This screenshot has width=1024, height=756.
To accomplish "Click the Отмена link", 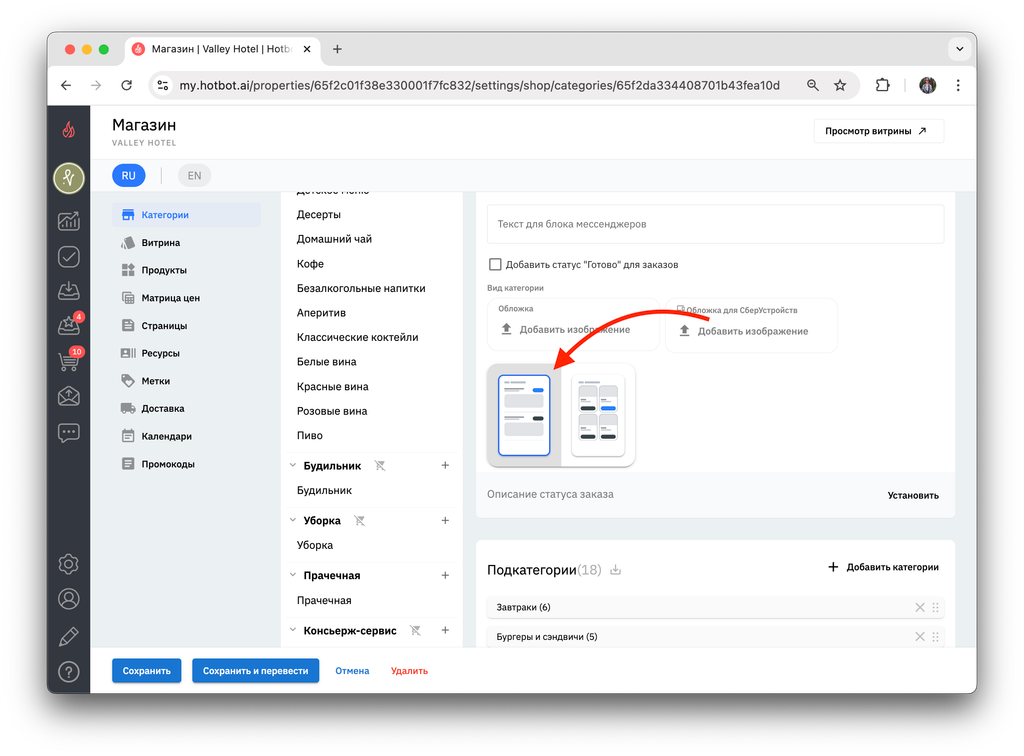I will click(x=352, y=670).
